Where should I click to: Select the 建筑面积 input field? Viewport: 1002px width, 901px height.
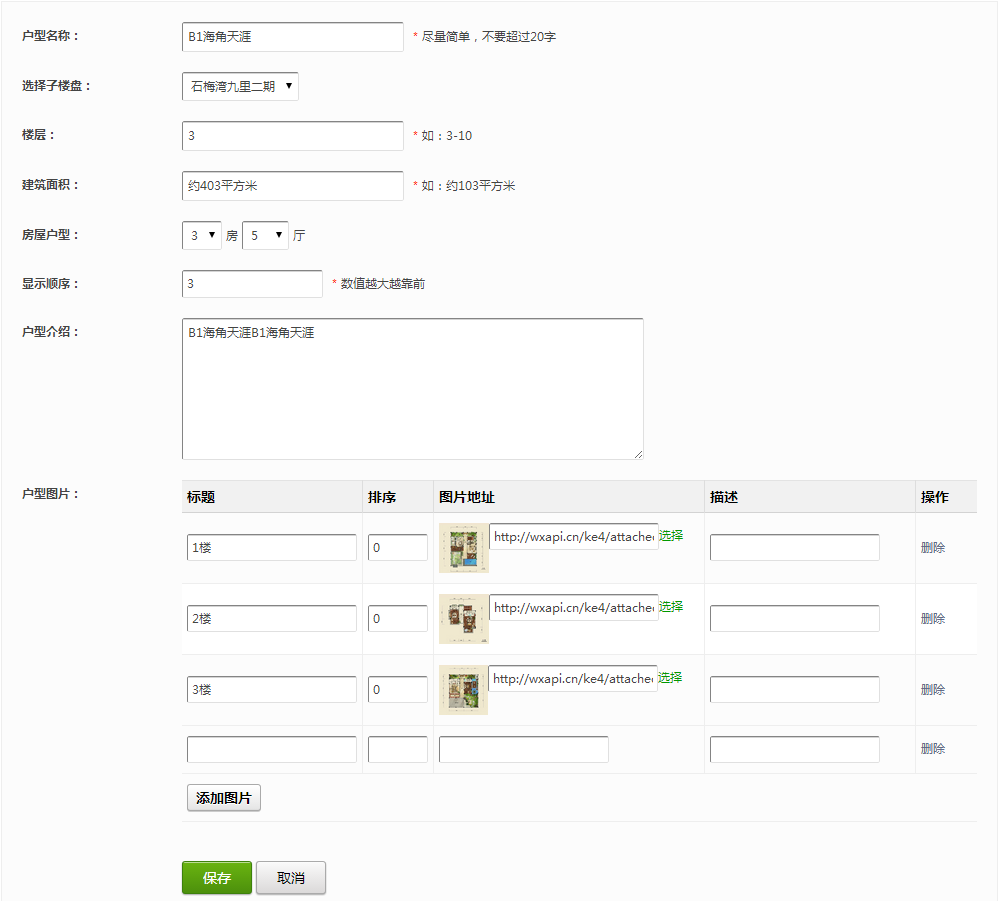click(292, 186)
